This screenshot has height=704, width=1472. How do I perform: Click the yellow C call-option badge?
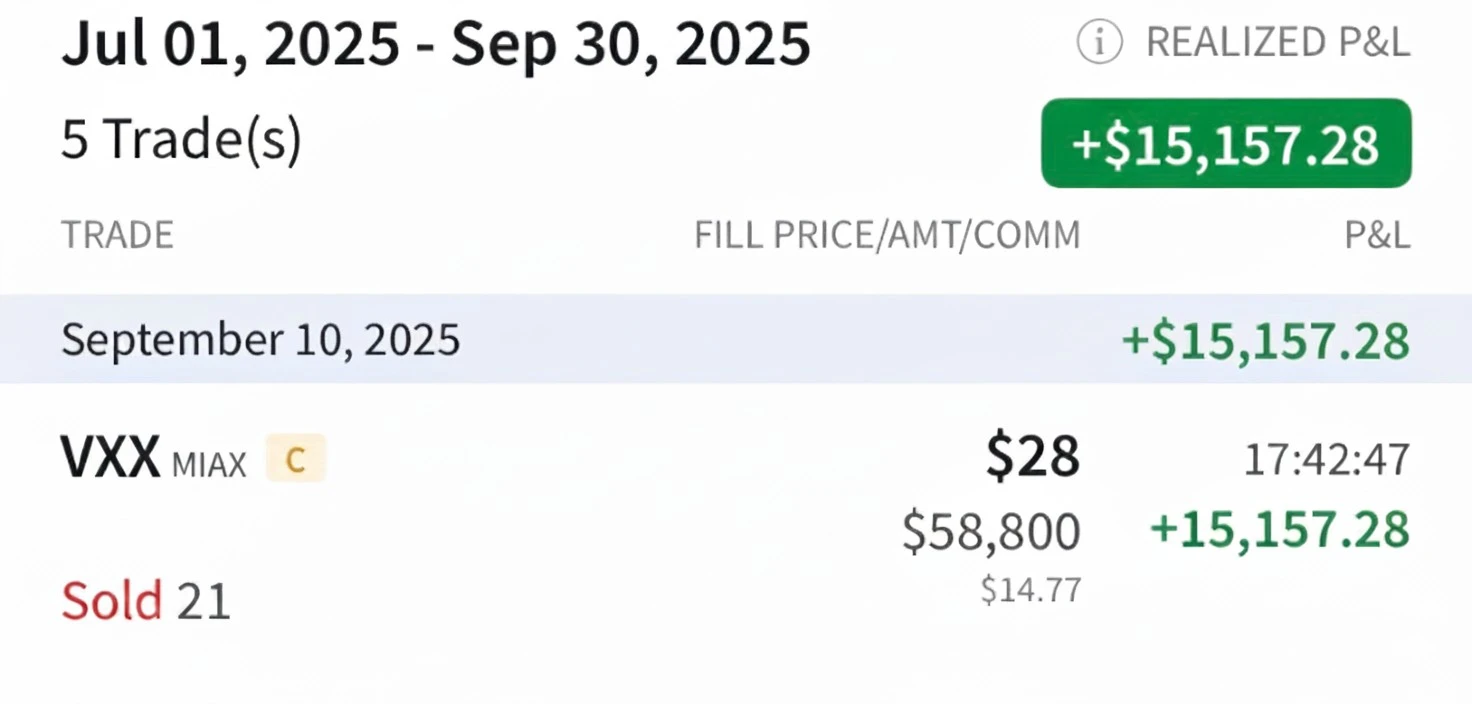click(295, 458)
